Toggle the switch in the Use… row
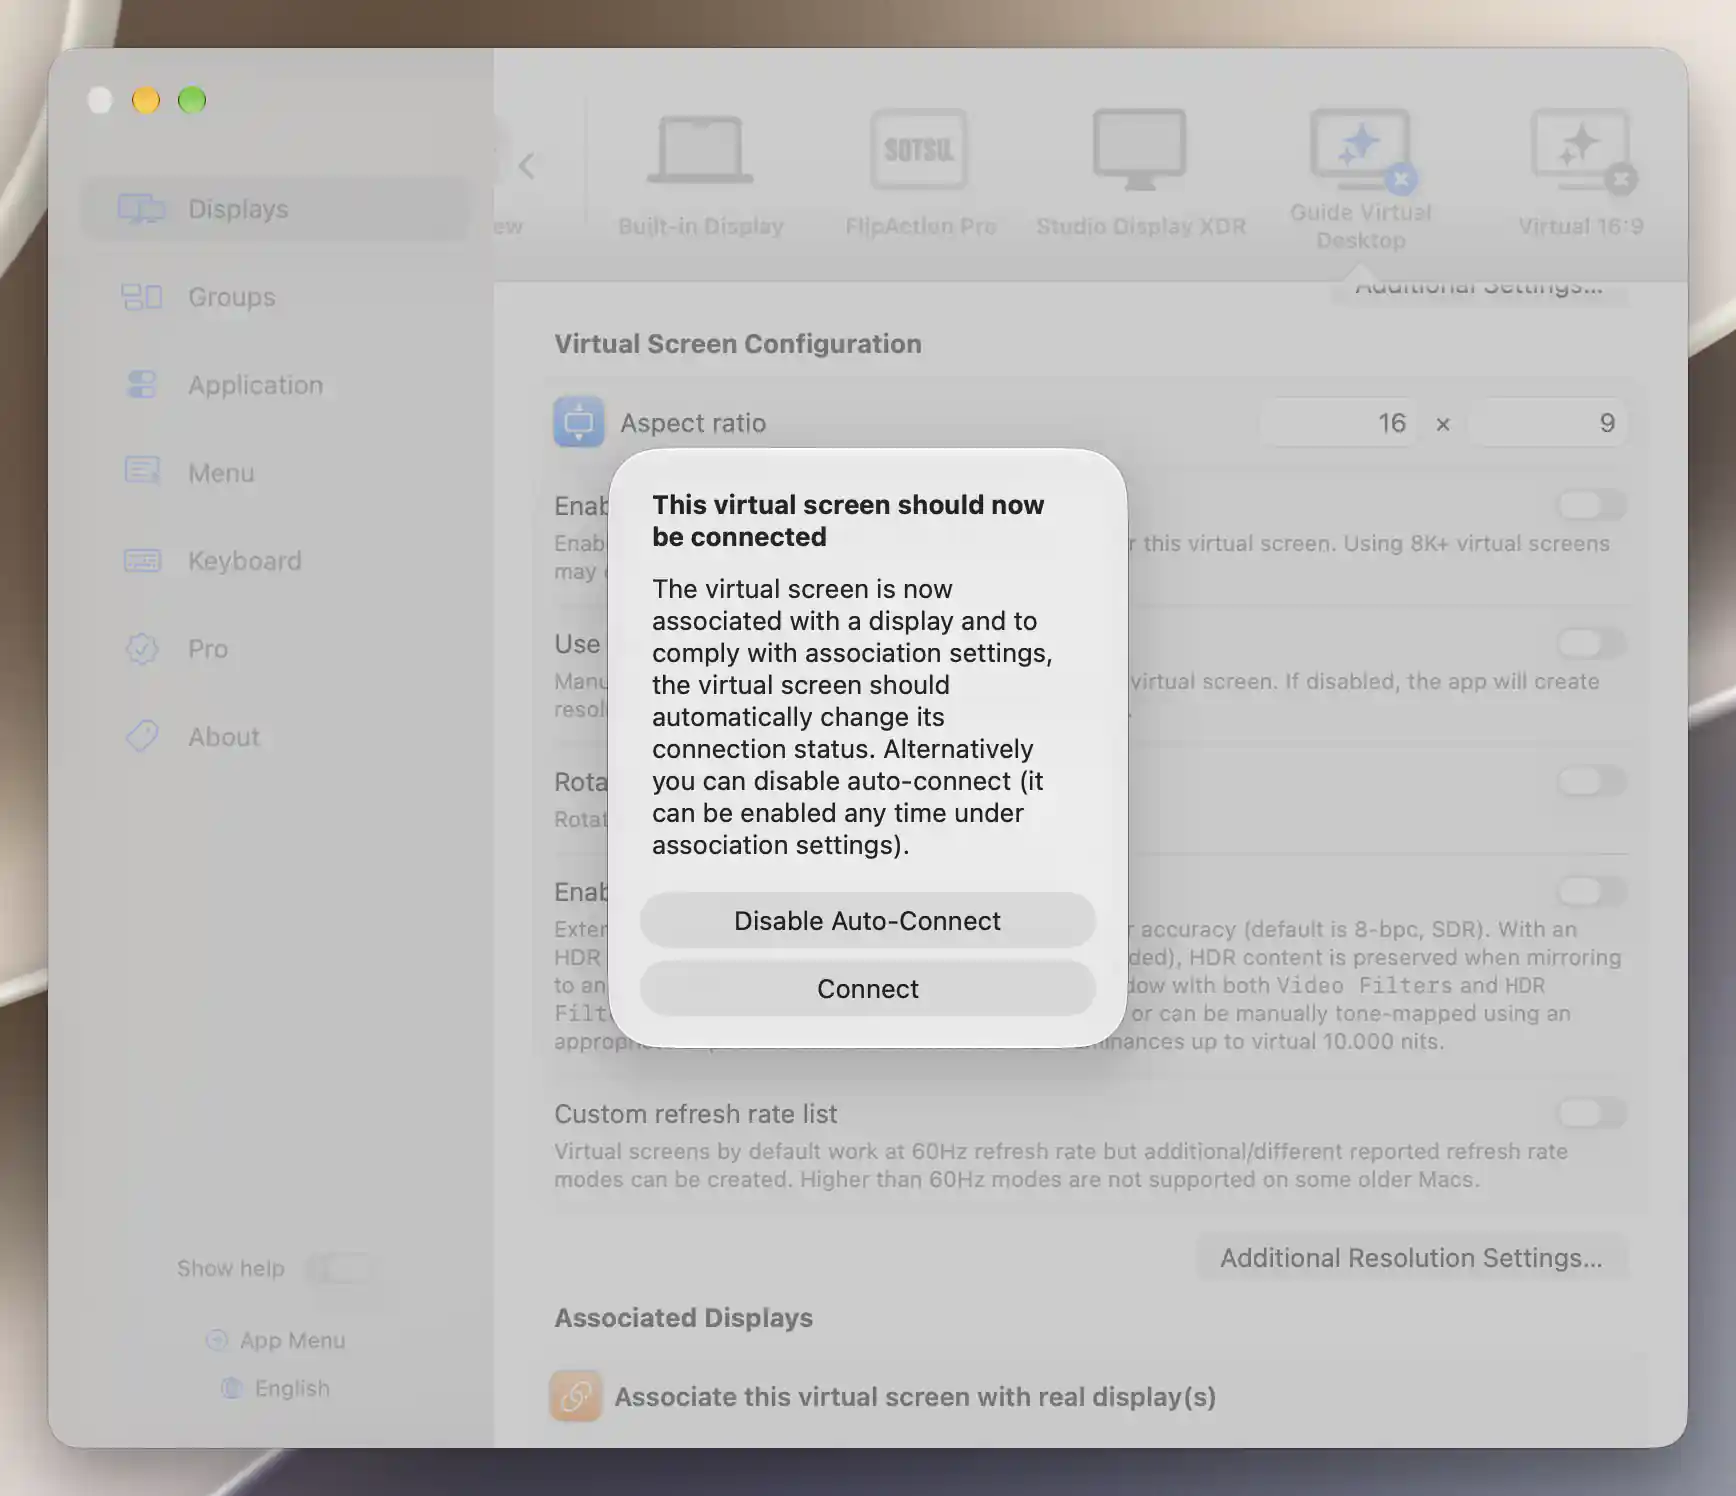The height and width of the screenshot is (1496, 1736). click(1592, 643)
